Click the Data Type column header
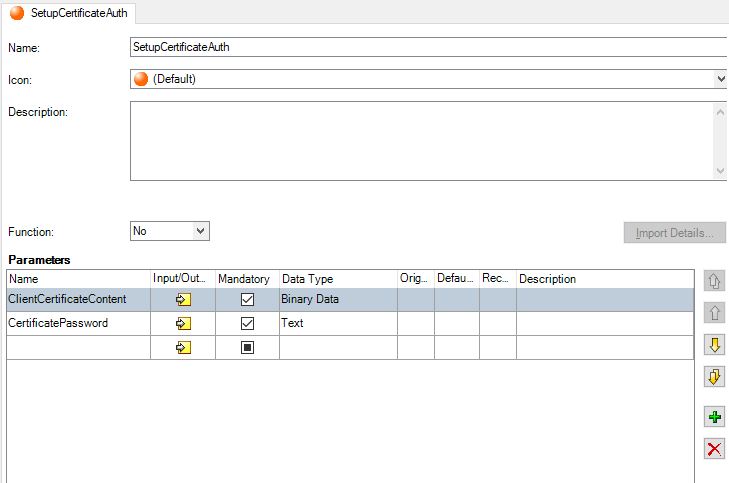729x483 pixels. pos(337,279)
